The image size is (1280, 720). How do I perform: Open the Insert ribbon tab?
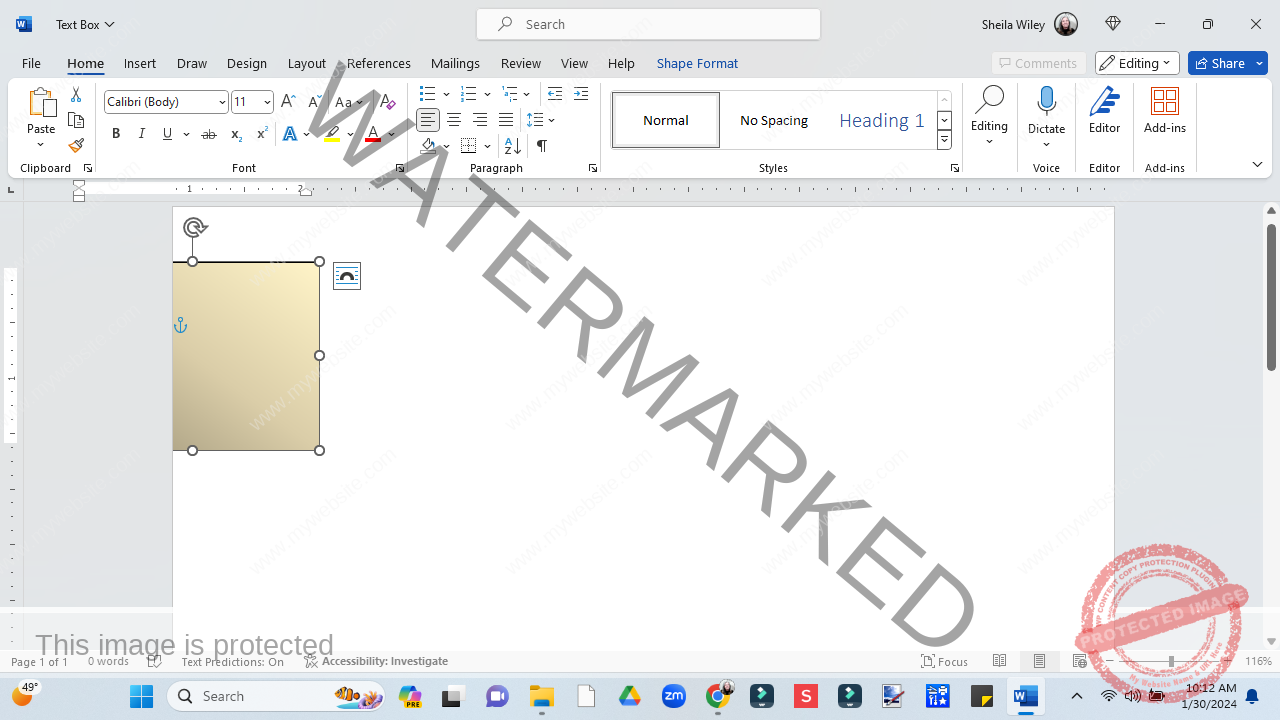coord(140,63)
